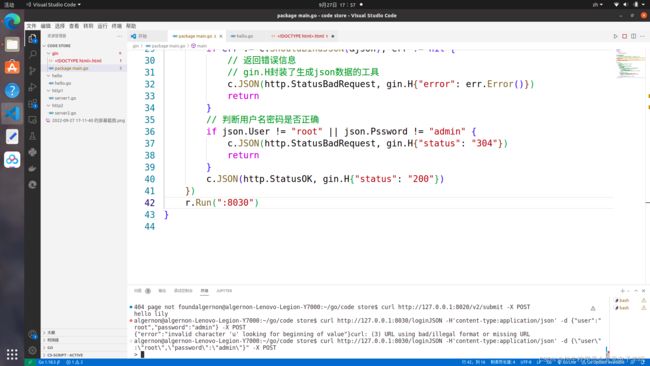Screen dimensions: 650x366
Task: Open the Remote Explorer view
Action: (32, 120)
